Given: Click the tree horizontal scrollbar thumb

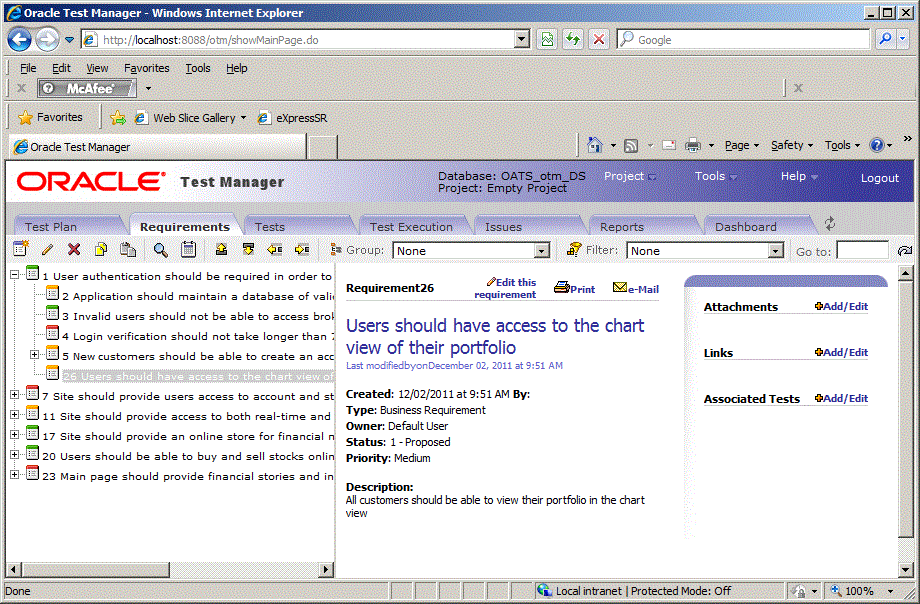Looking at the screenshot, I should click(96, 569).
